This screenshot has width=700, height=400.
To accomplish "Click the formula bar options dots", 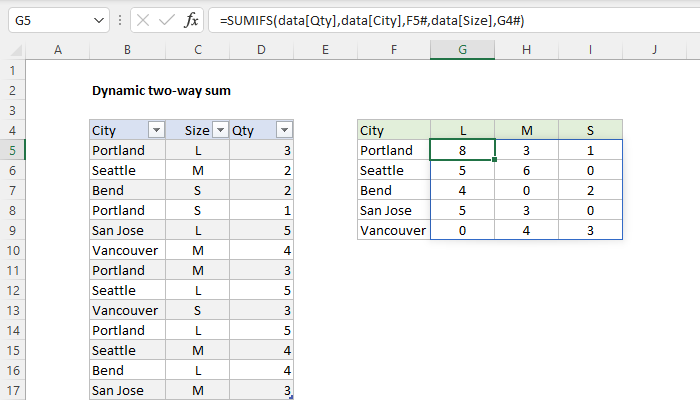I will point(120,20).
